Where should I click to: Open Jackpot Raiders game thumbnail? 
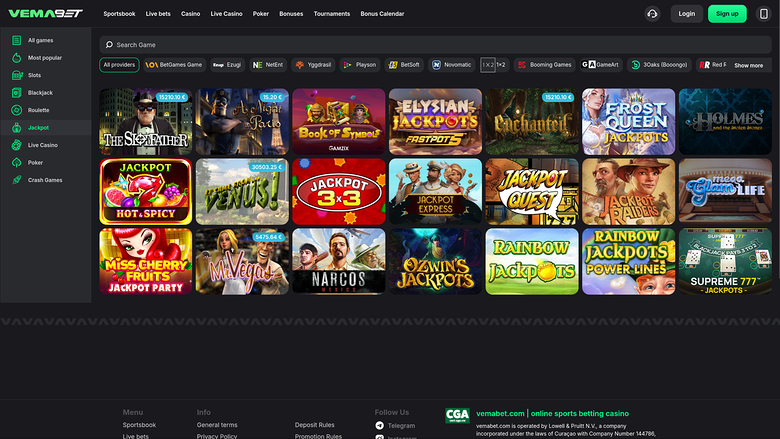[x=629, y=191]
